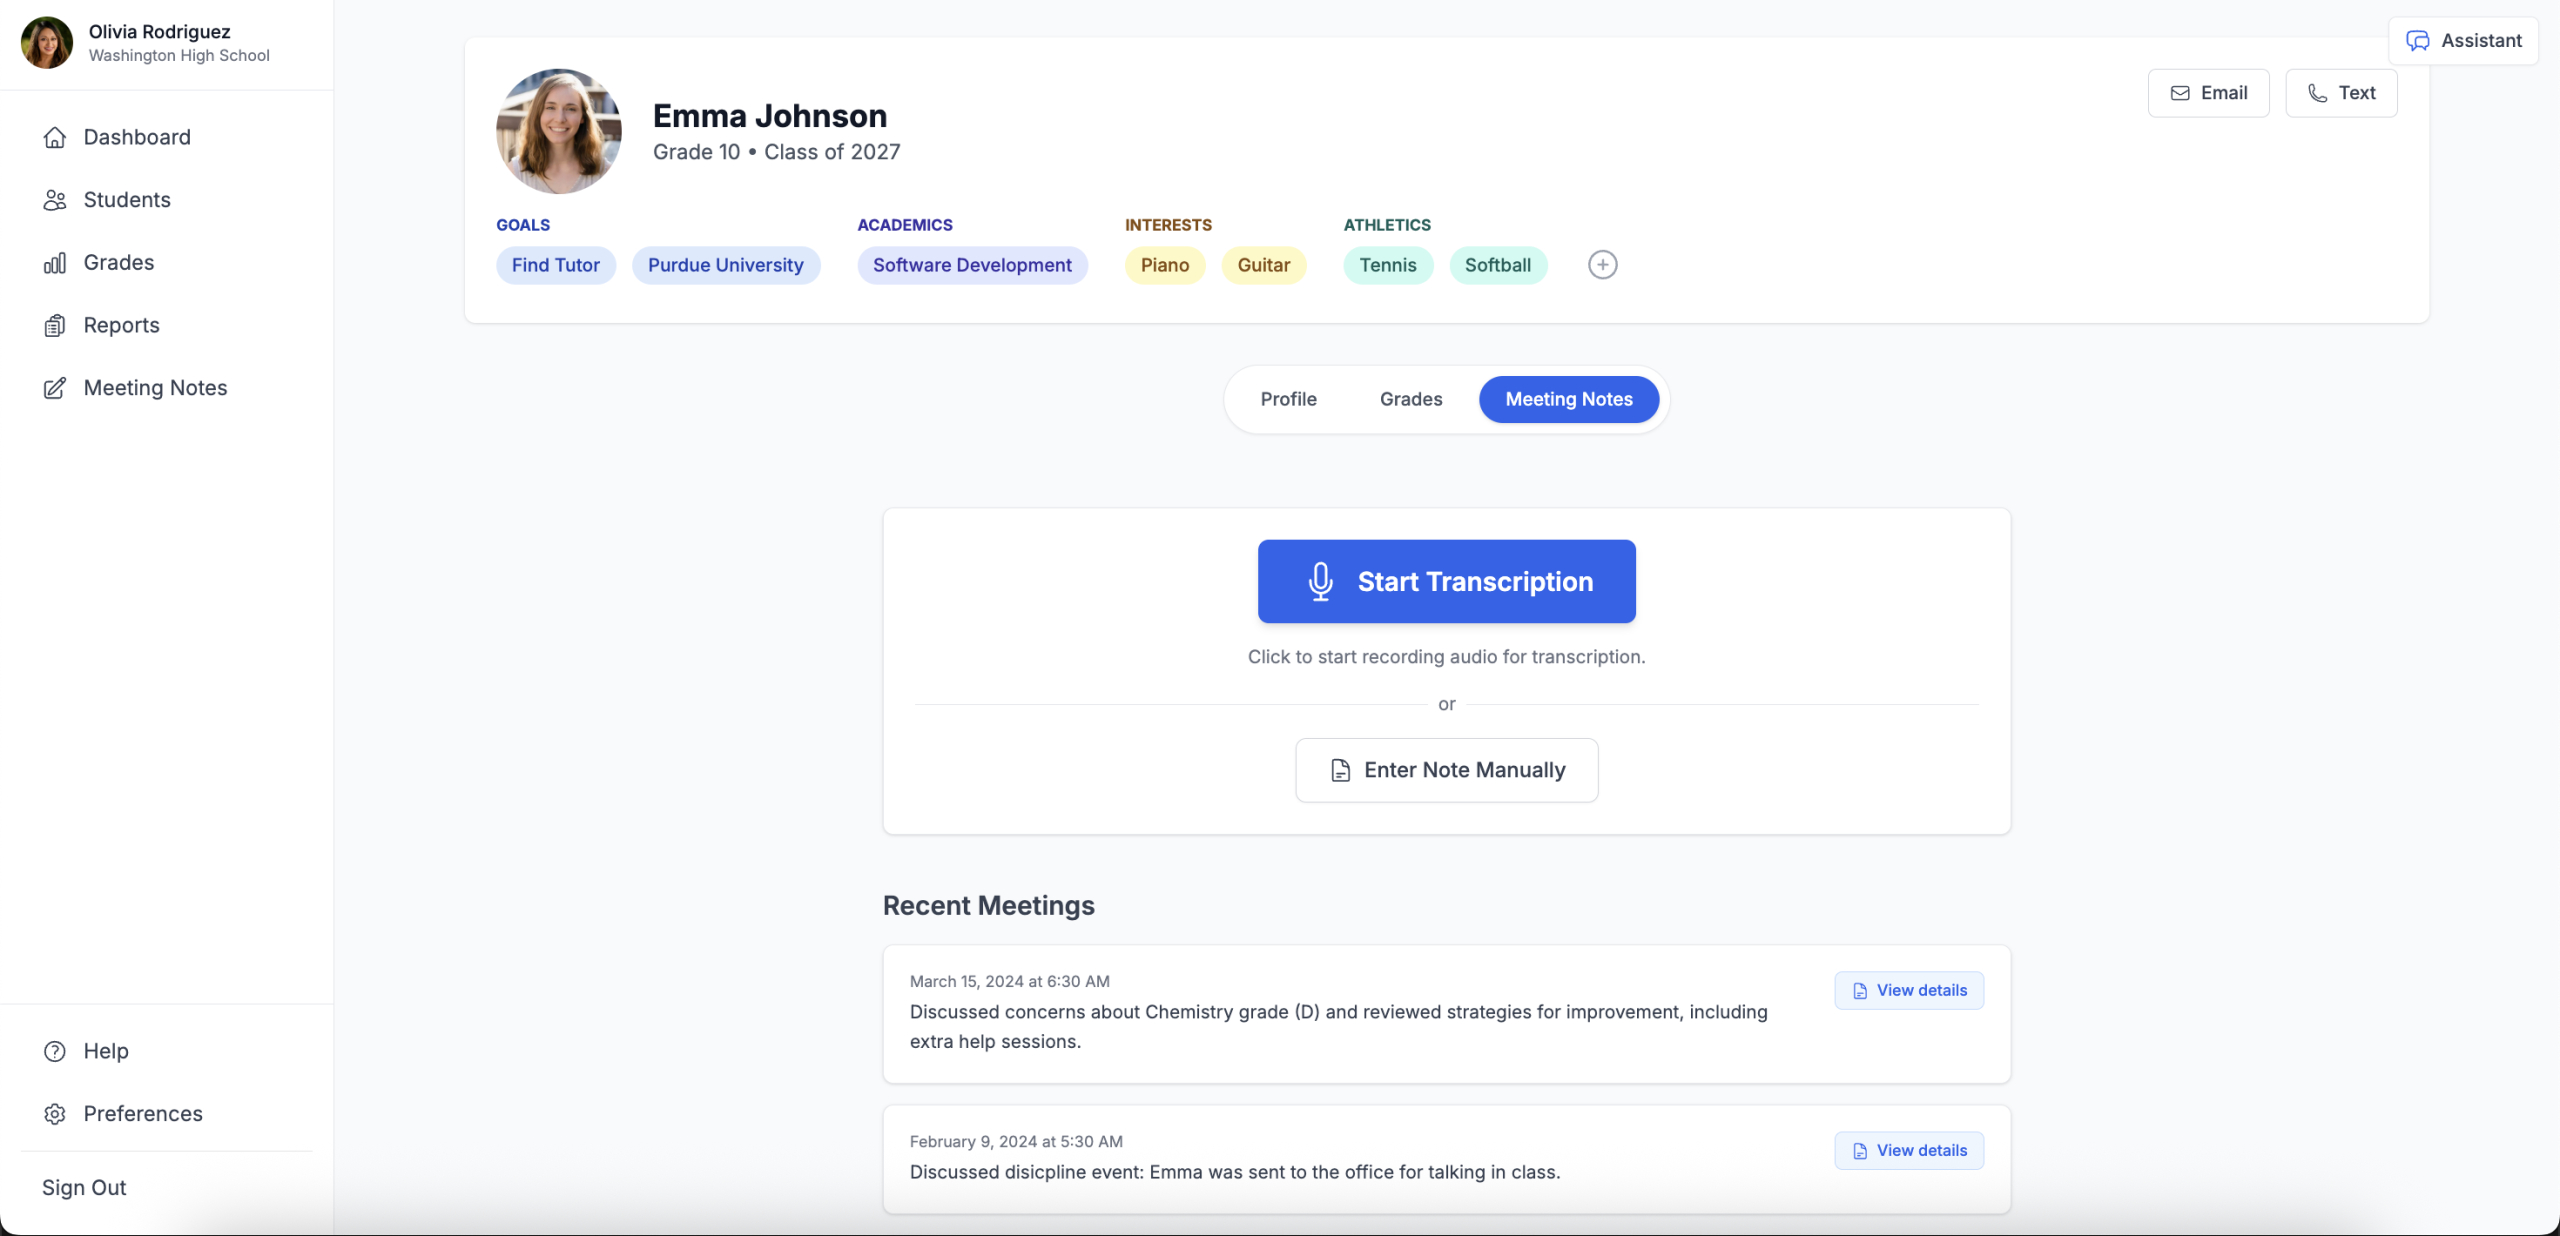The height and width of the screenshot is (1236, 2560).
Task: Open Help from the sidebar
Action: (x=105, y=1051)
